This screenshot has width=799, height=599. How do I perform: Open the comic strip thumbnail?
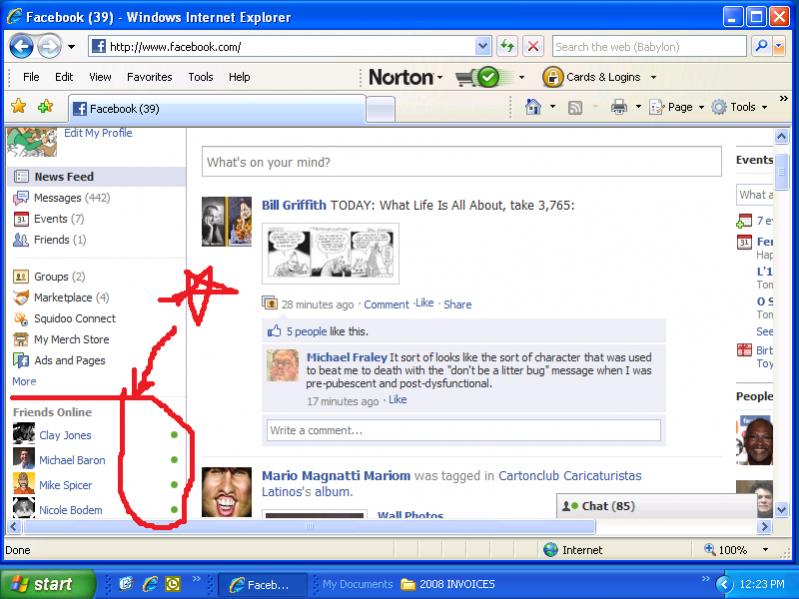(331, 253)
